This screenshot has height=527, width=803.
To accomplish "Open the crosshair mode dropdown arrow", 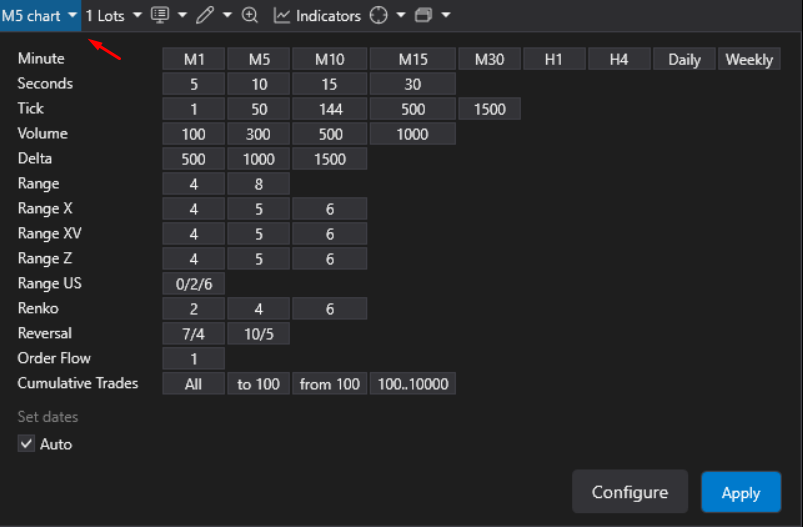I will click(x=400, y=16).
